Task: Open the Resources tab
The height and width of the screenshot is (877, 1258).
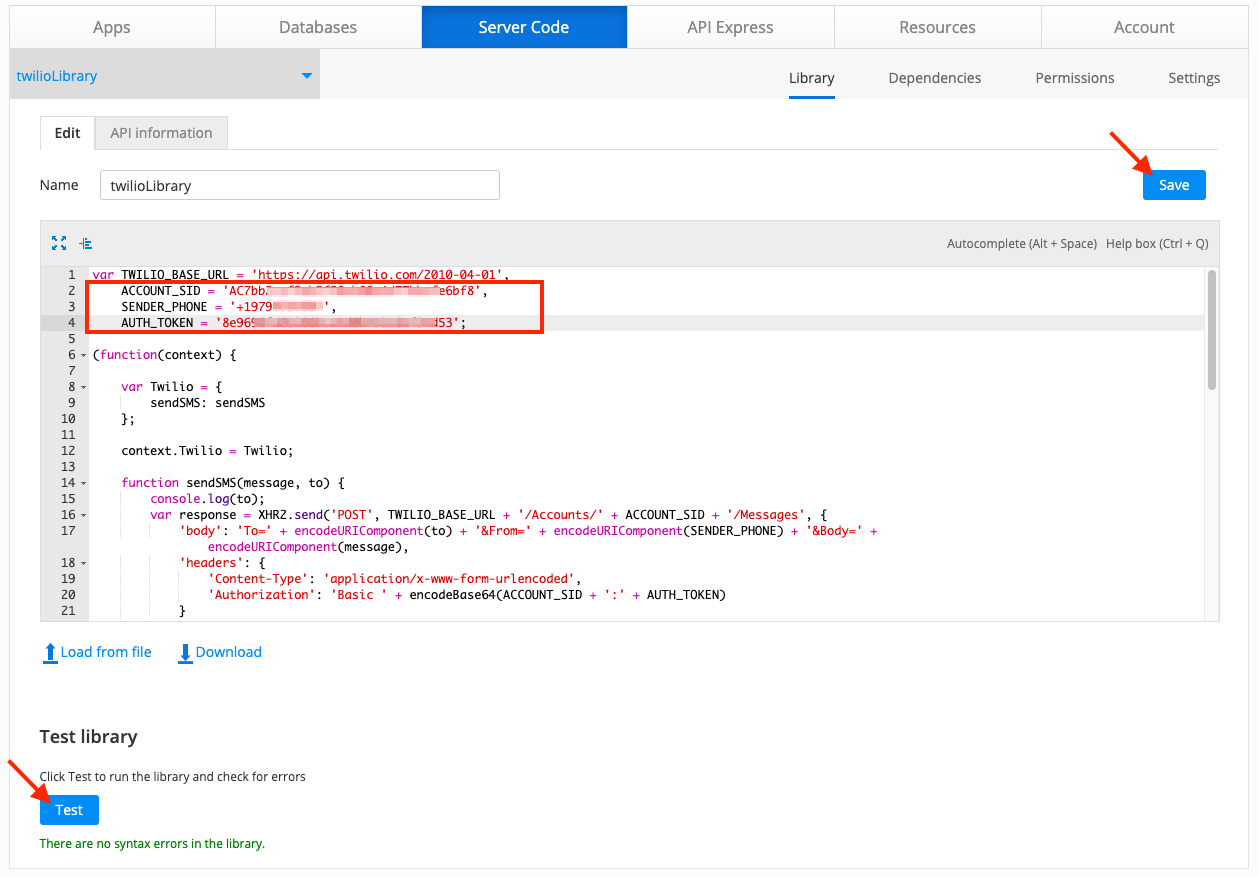Action: tap(938, 27)
